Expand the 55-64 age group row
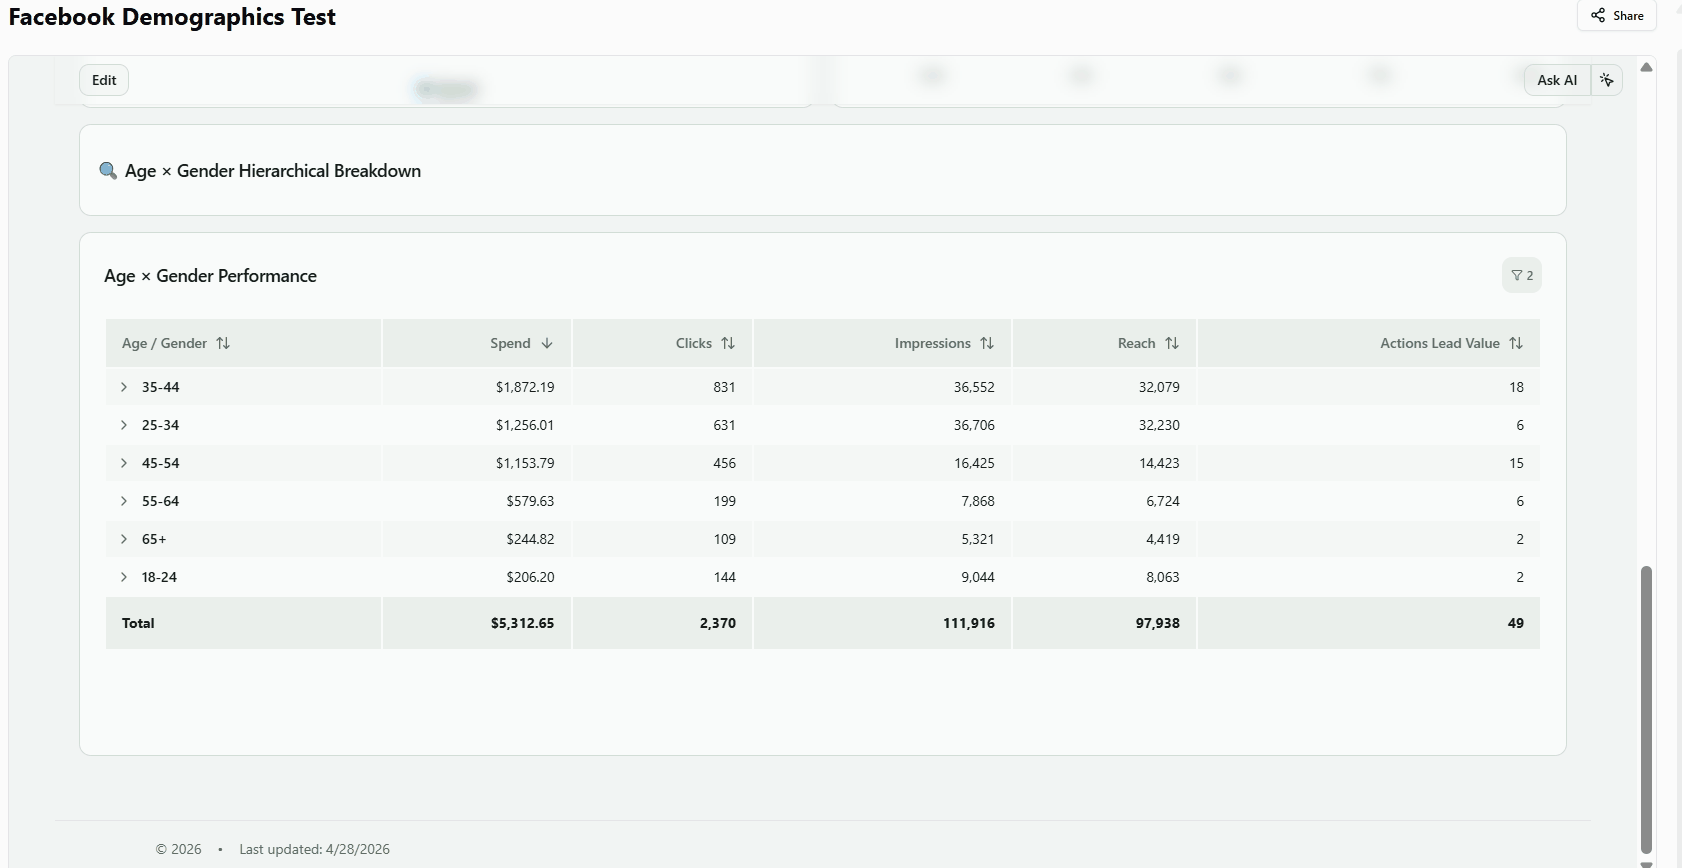1682x868 pixels. [x=124, y=501]
